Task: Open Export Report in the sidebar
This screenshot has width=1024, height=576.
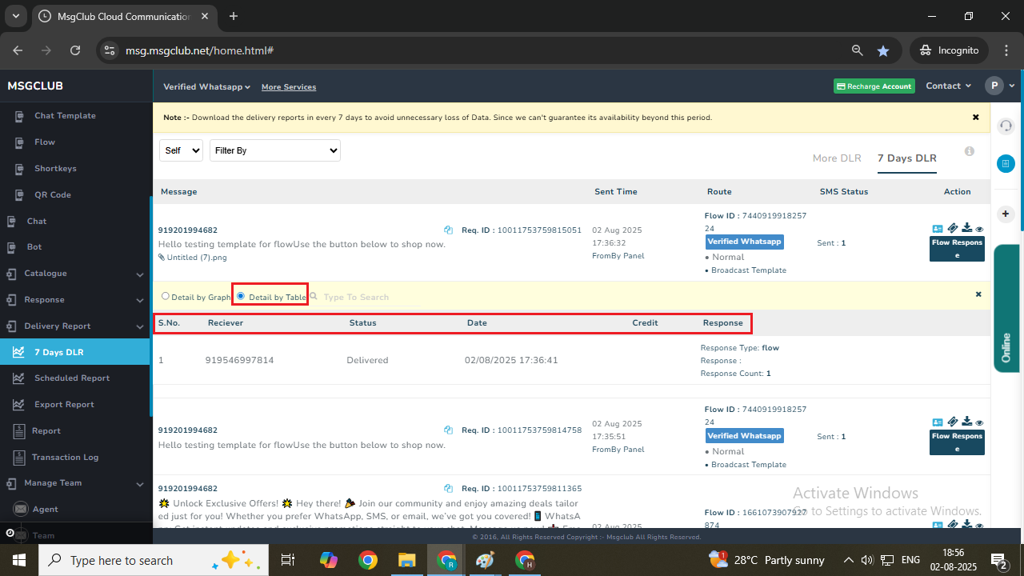Action: [x=64, y=404]
